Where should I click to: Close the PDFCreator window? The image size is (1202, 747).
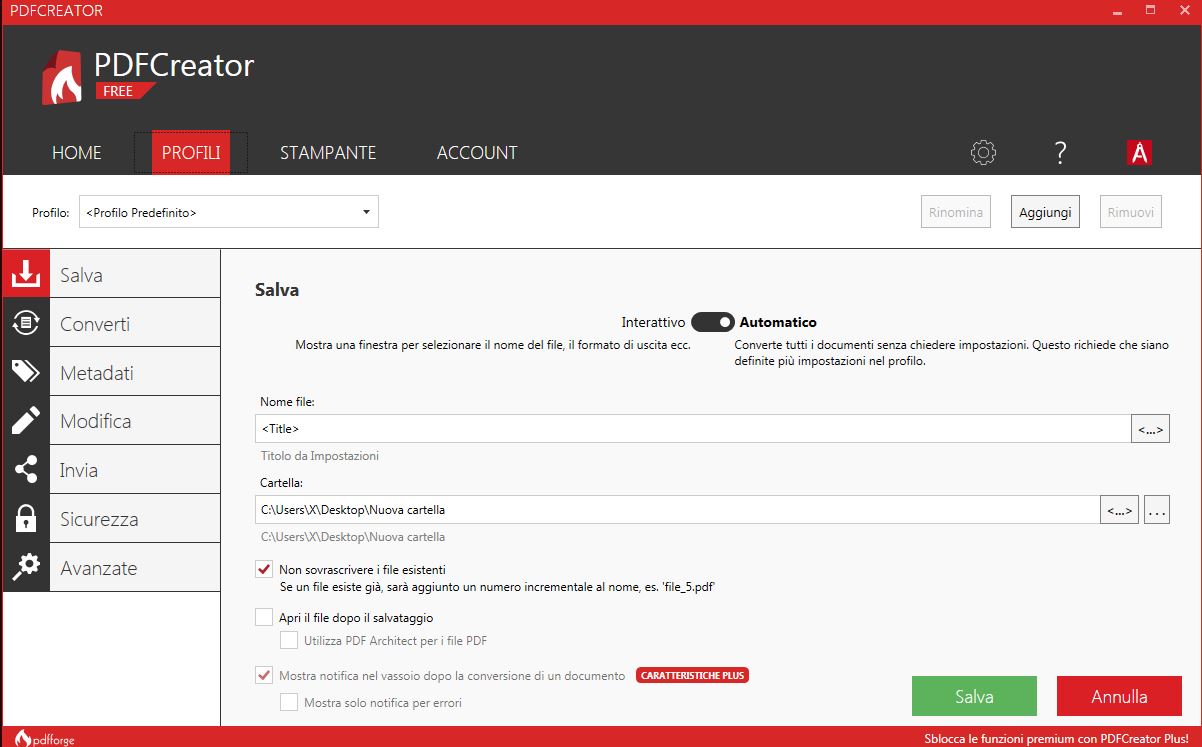(1185, 11)
